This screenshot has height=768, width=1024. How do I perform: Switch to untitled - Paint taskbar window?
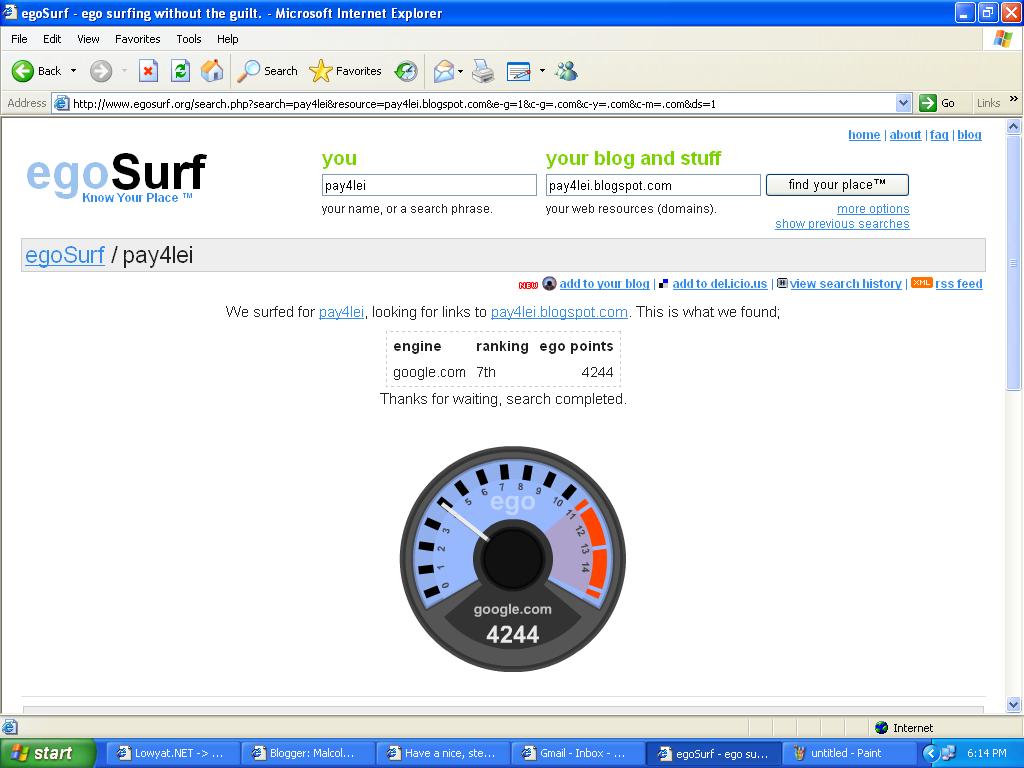(x=848, y=753)
